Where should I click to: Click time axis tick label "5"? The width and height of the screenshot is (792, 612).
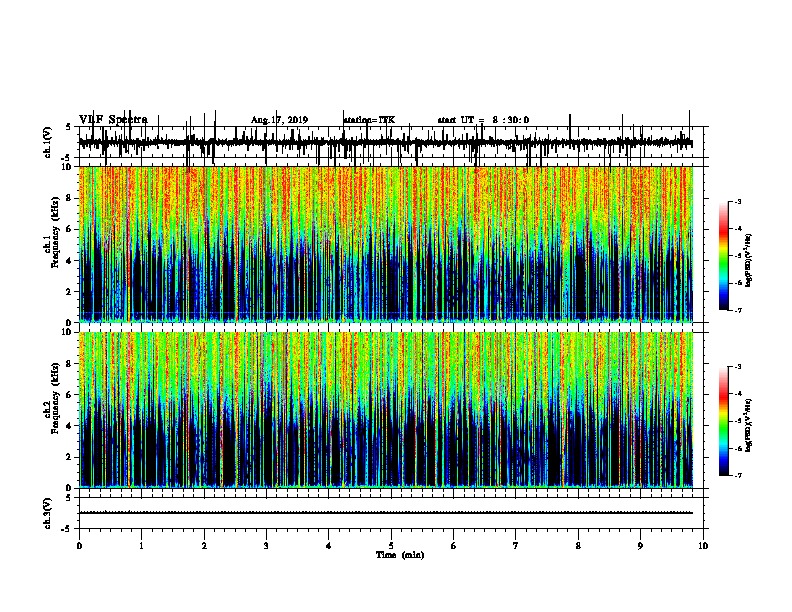(x=391, y=546)
